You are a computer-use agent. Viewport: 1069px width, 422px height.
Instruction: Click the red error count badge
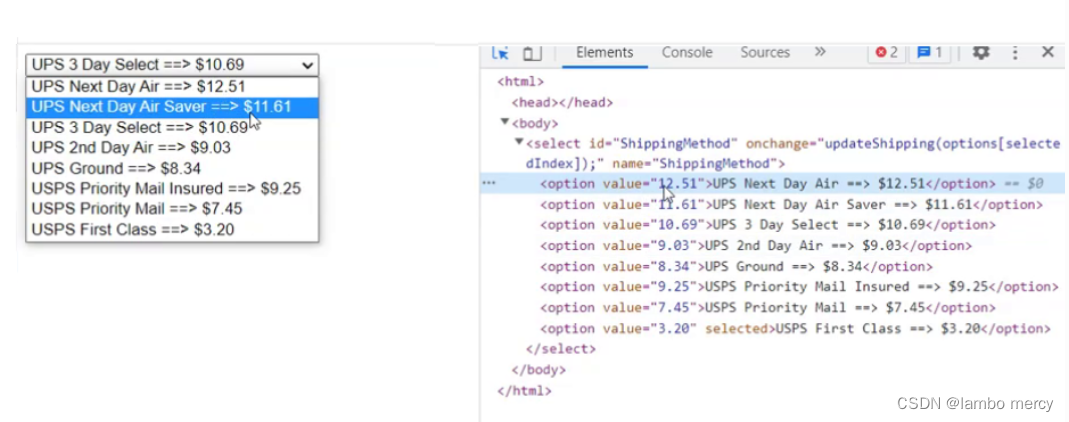pyautogui.click(x=886, y=52)
